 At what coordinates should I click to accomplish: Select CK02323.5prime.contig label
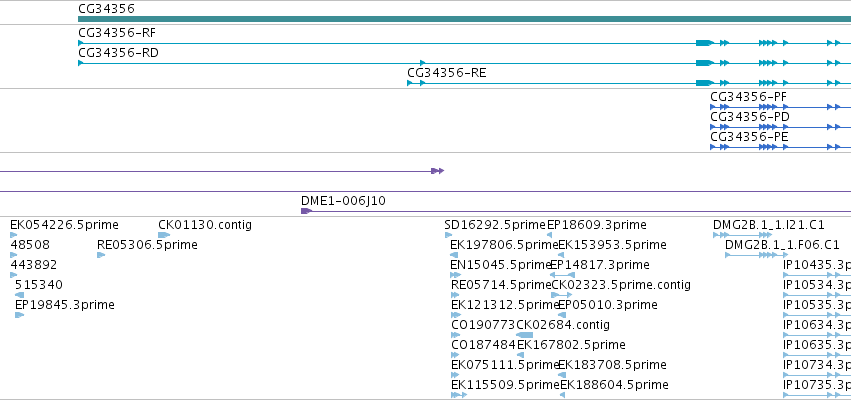point(621,285)
